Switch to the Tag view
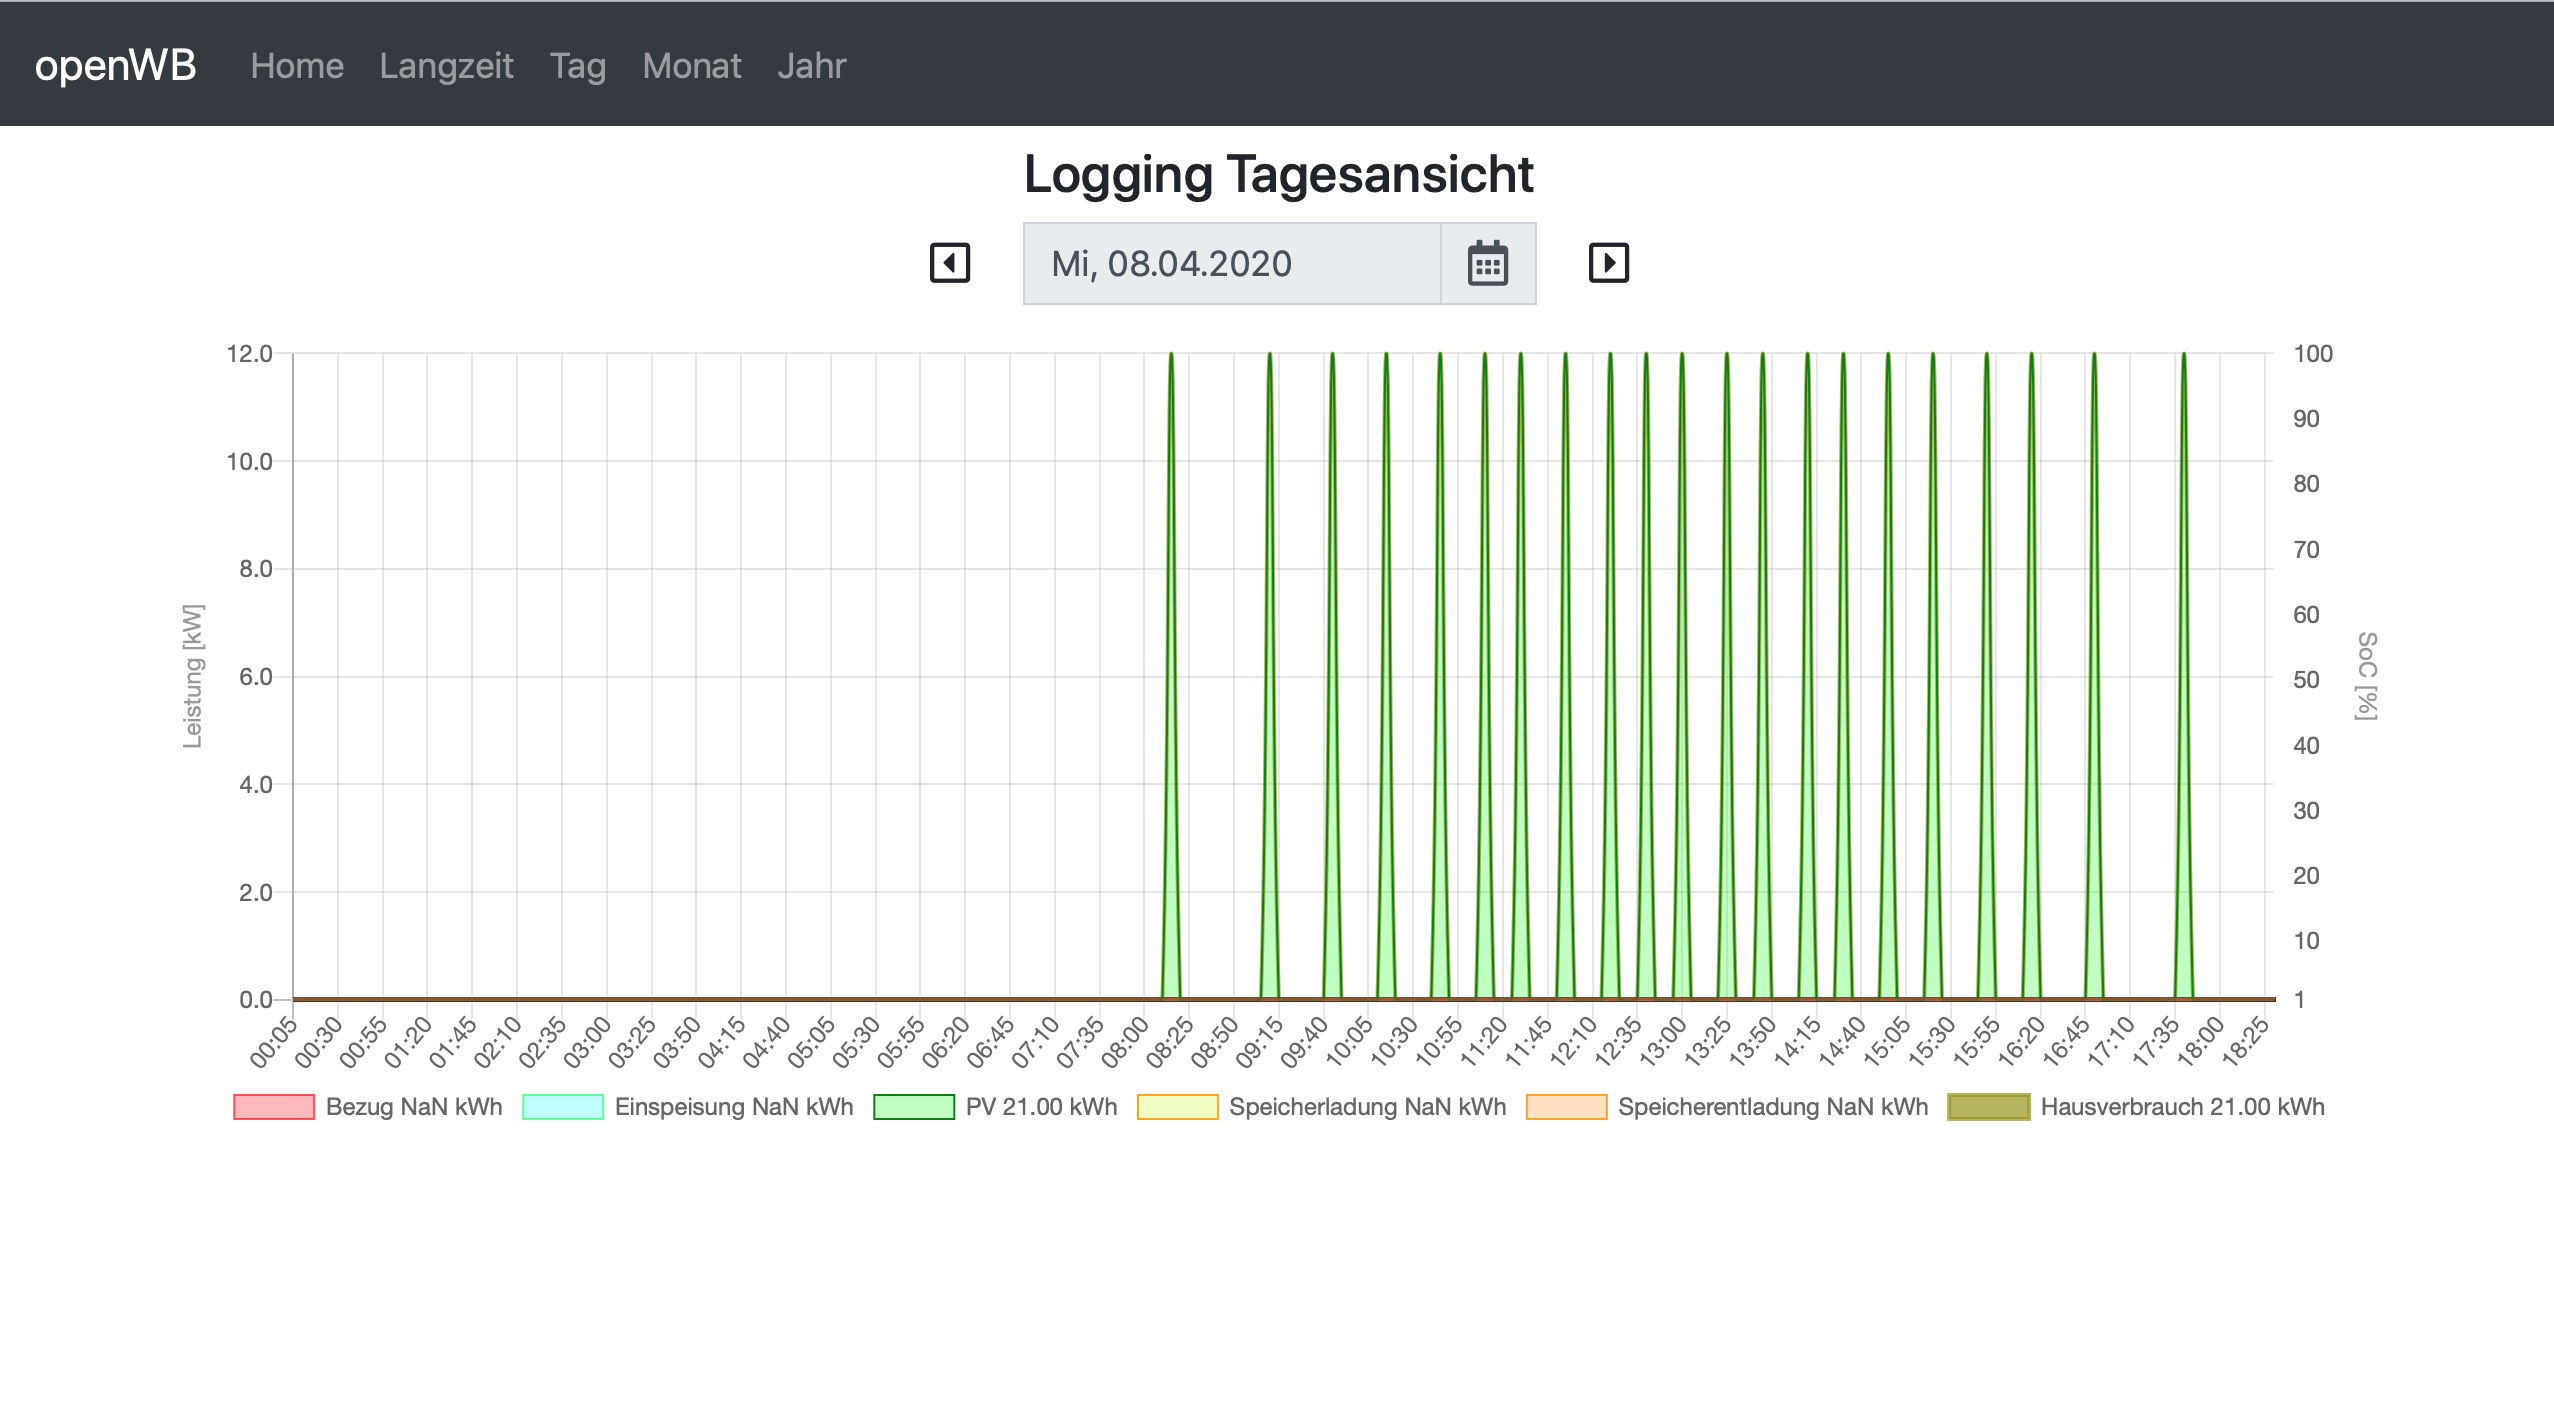 578,66
